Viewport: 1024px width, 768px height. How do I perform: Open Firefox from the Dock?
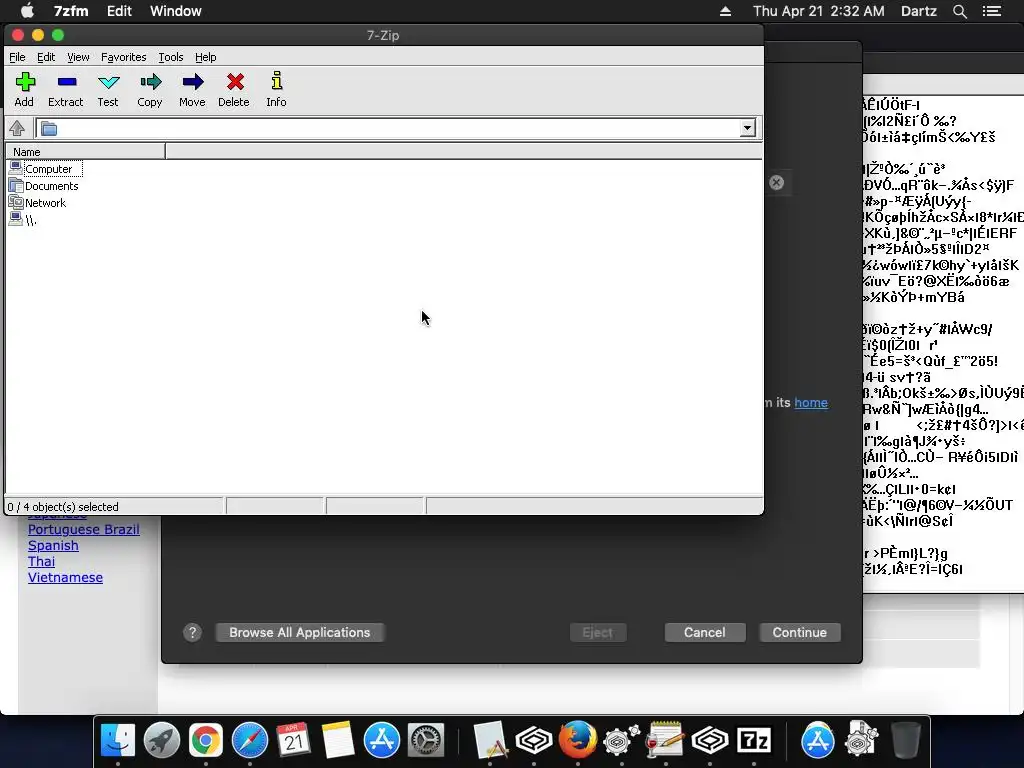coord(577,740)
